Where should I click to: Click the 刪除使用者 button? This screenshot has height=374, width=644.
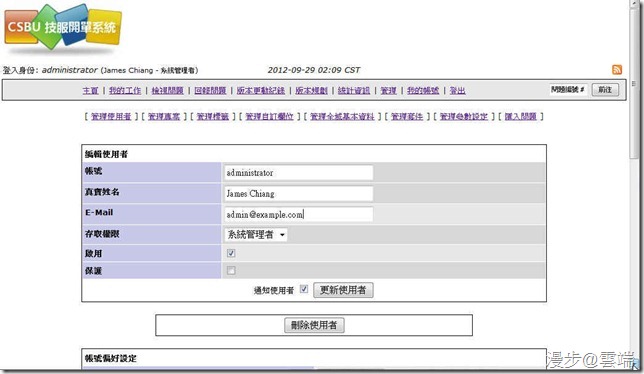(314, 326)
